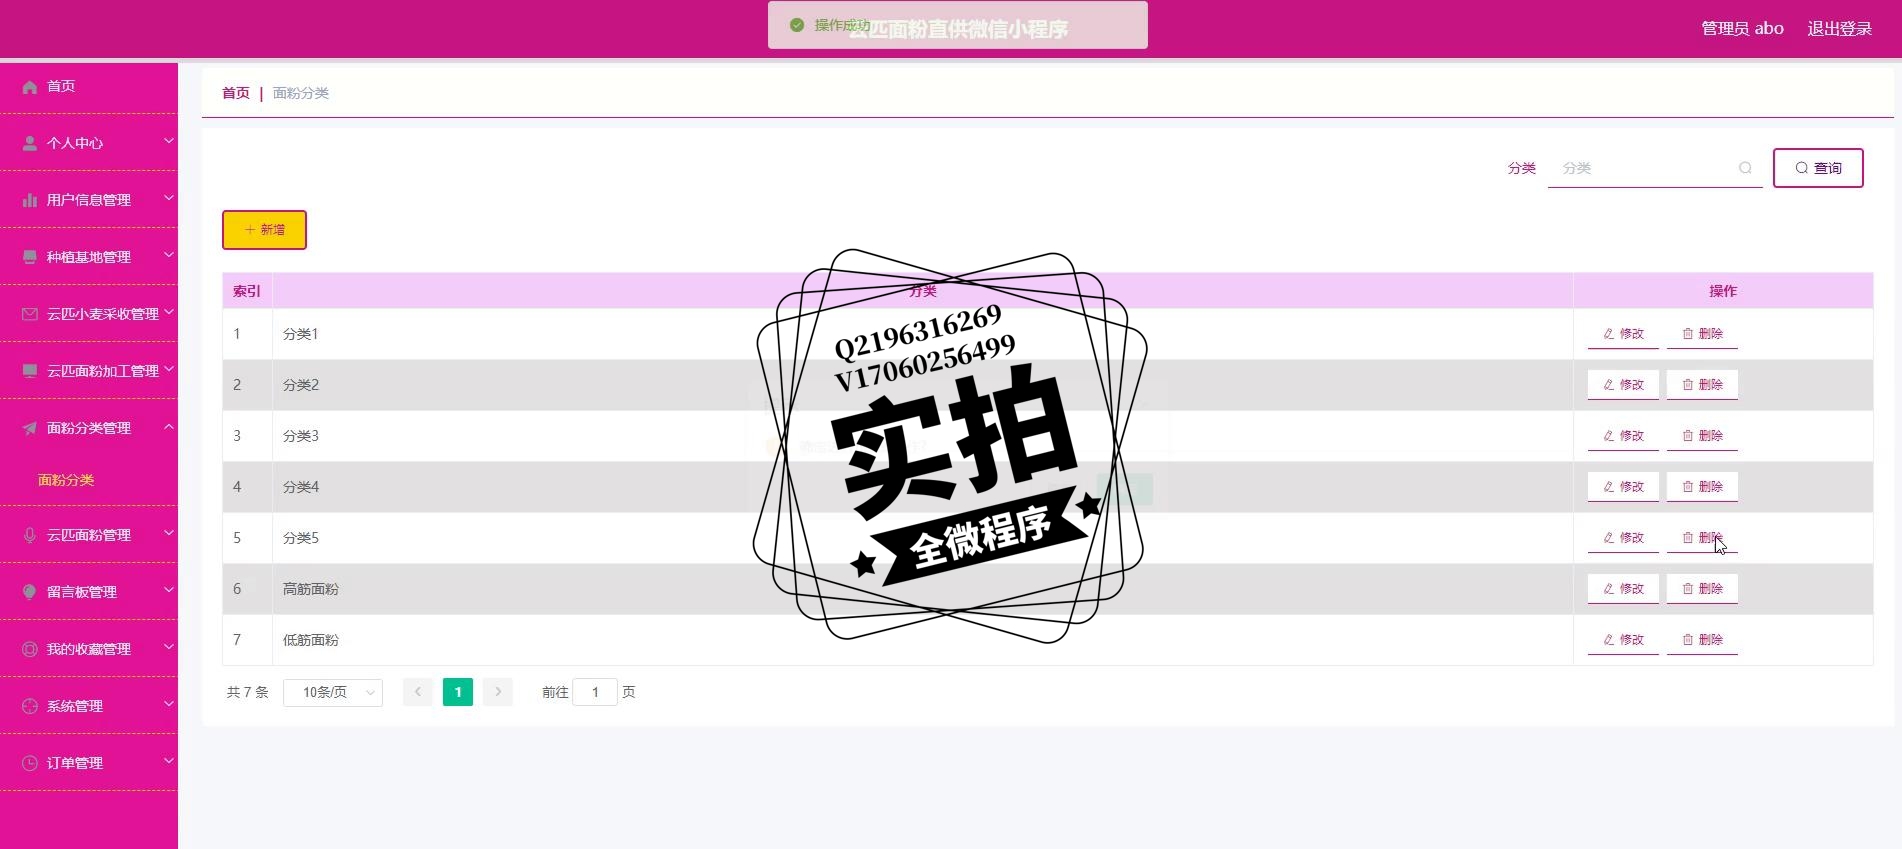Select page 1 in pagination

pos(458,692)
